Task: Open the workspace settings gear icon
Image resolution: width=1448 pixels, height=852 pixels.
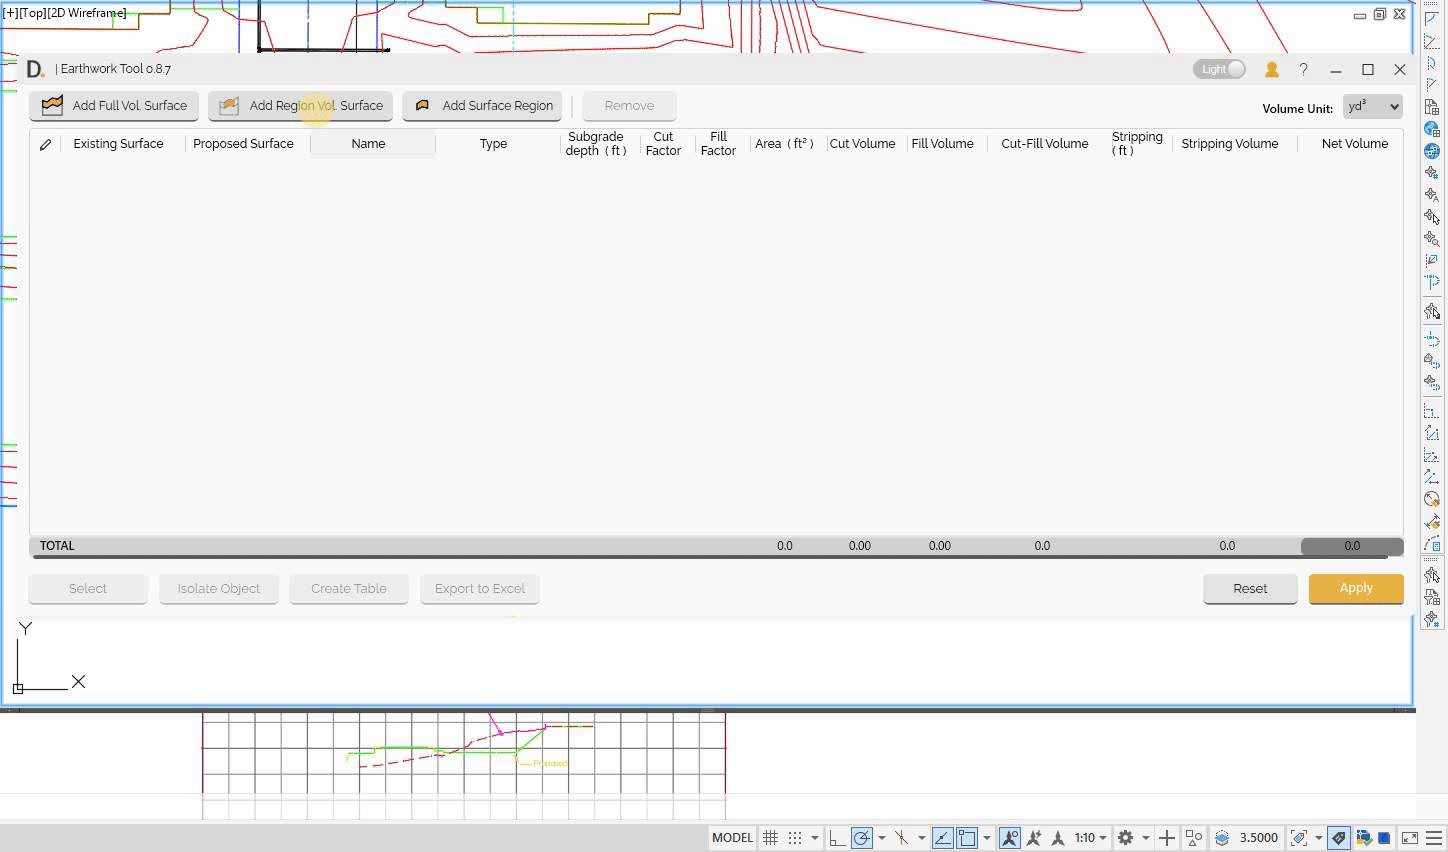Action: [x=1125, y=838]
